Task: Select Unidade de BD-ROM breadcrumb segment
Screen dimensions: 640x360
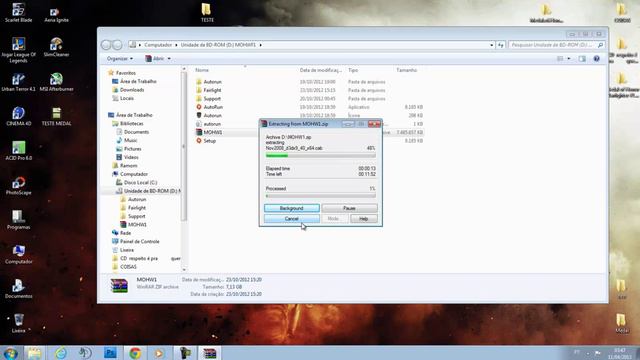Action: (218, 45)
